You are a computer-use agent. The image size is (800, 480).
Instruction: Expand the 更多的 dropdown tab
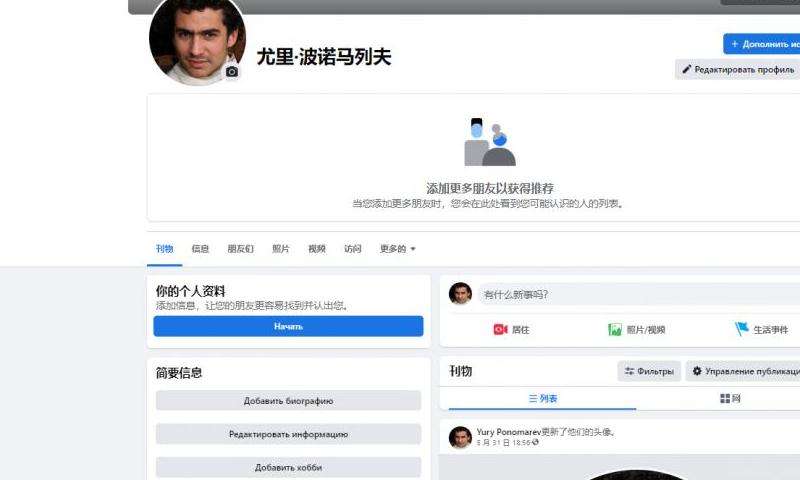pyautogui.click(x=397, y=249)
